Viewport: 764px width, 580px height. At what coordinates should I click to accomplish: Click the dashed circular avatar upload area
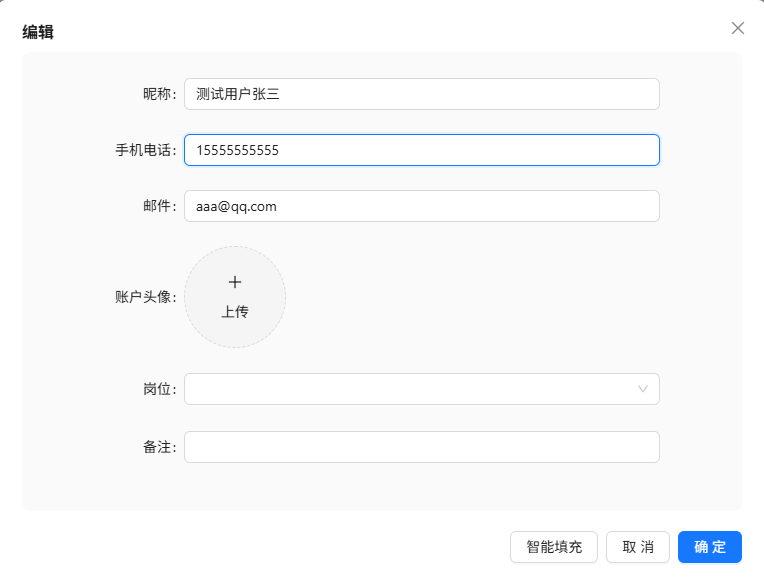[235, 297]
